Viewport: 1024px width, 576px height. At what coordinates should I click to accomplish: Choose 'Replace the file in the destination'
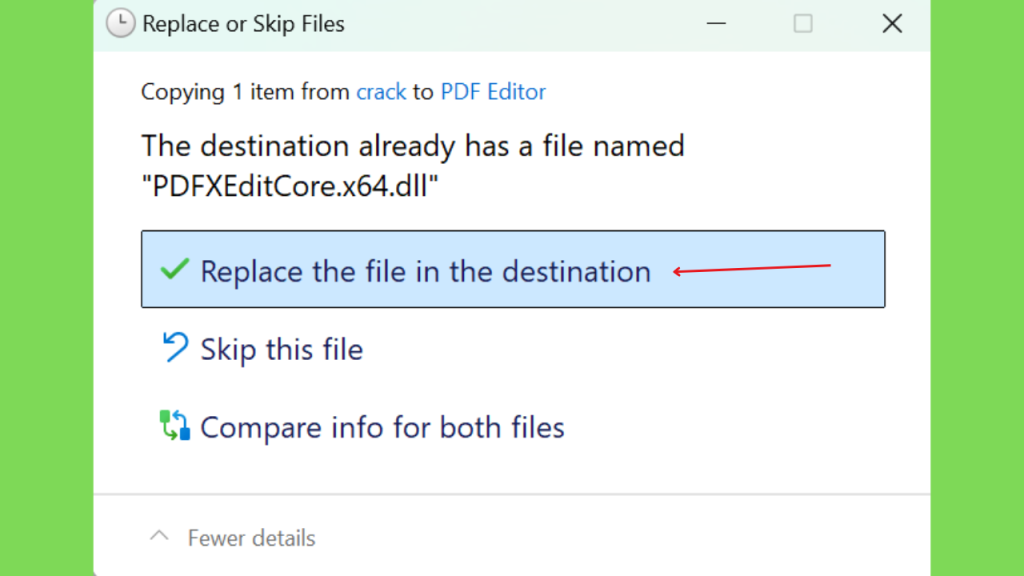click(x=513, y=269)
